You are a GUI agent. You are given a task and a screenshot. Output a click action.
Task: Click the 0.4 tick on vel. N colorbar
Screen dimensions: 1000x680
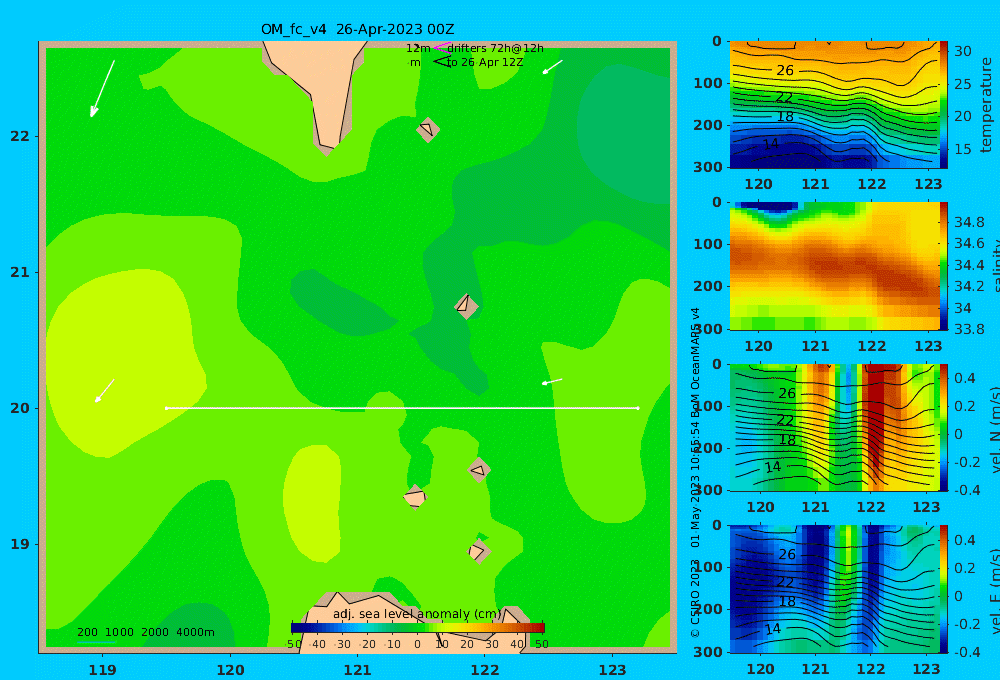click(x=965, y=378)
